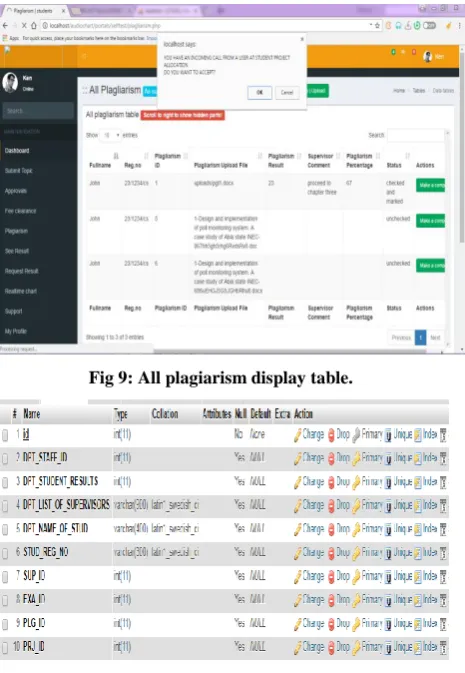Click the Drop icon for the DFT_STAFF_ID row

(331, 459)
